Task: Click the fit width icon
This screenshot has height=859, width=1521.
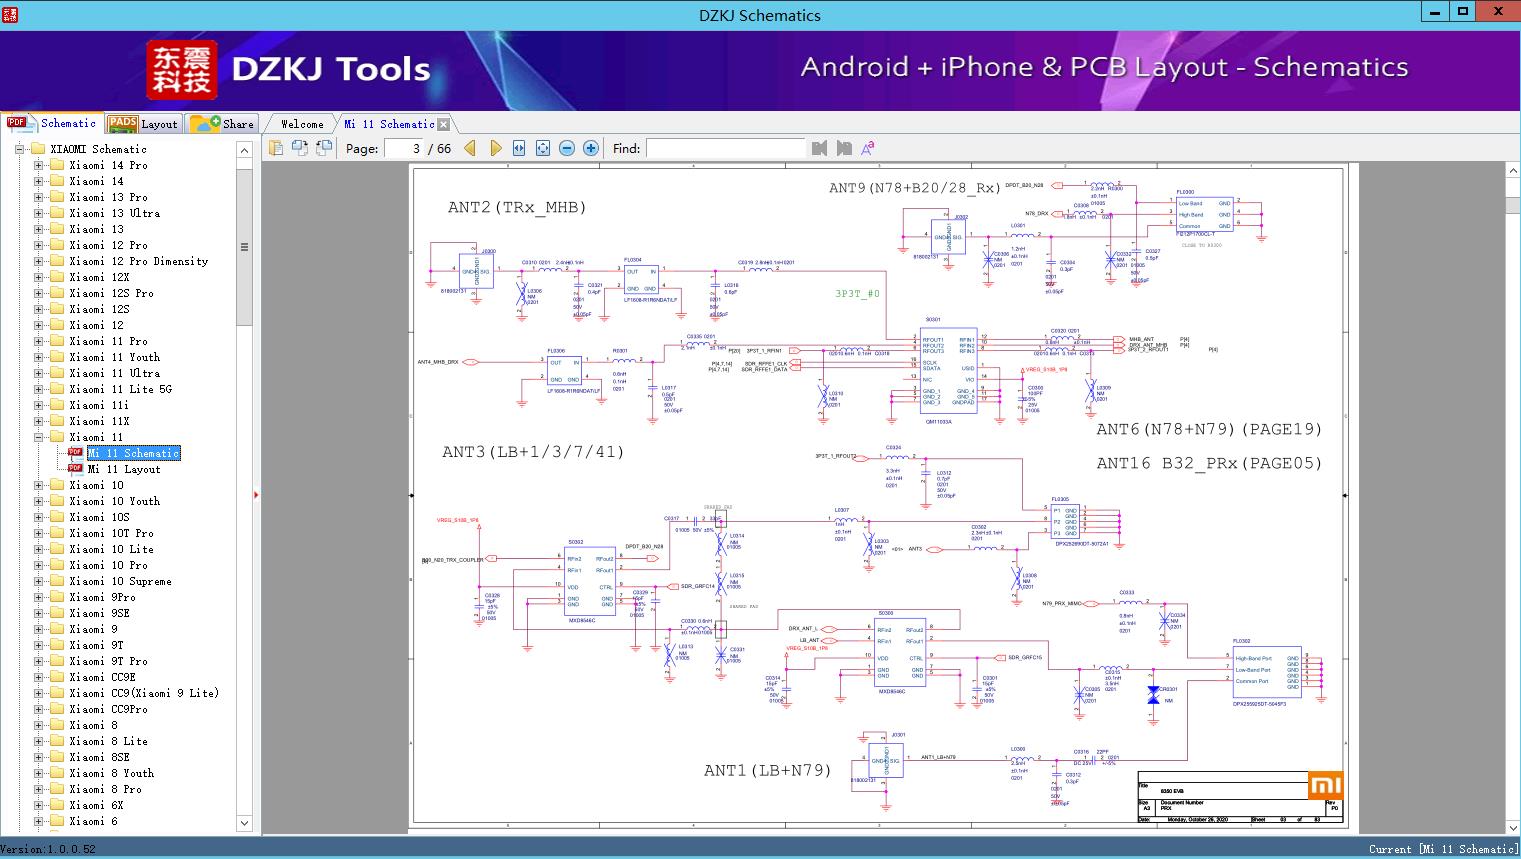Action: [519, 148]
